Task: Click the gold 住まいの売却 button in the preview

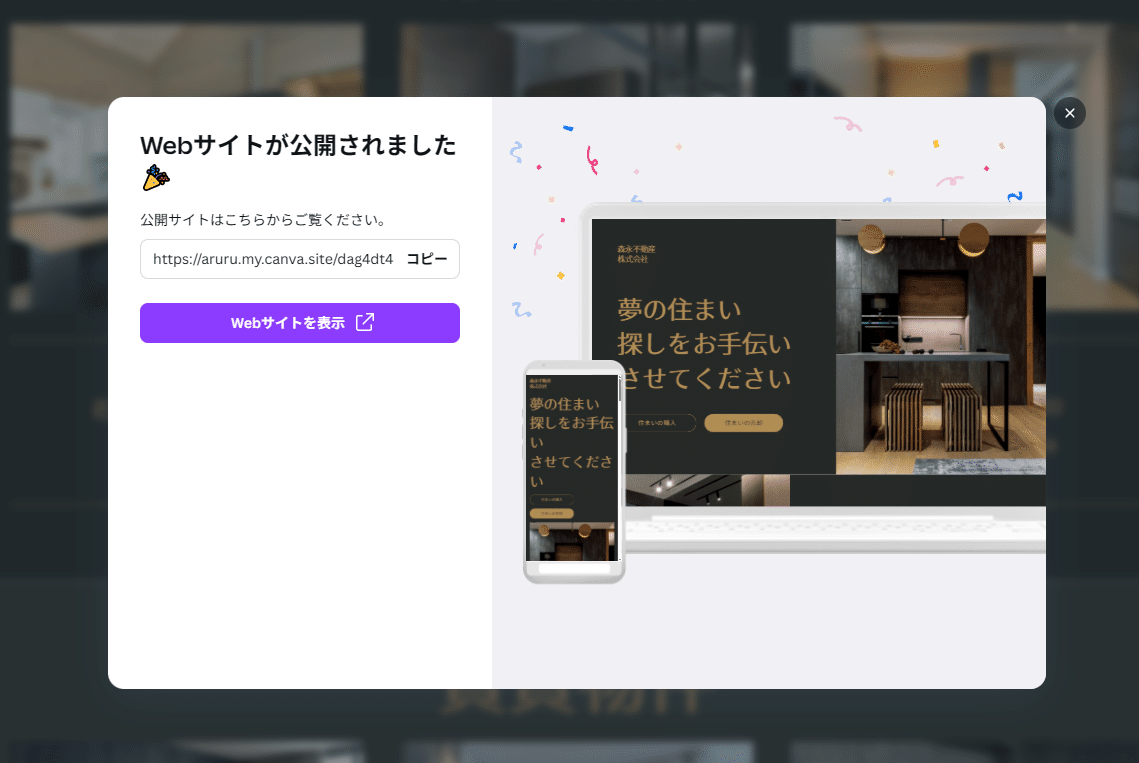Action: pos(745,422)
